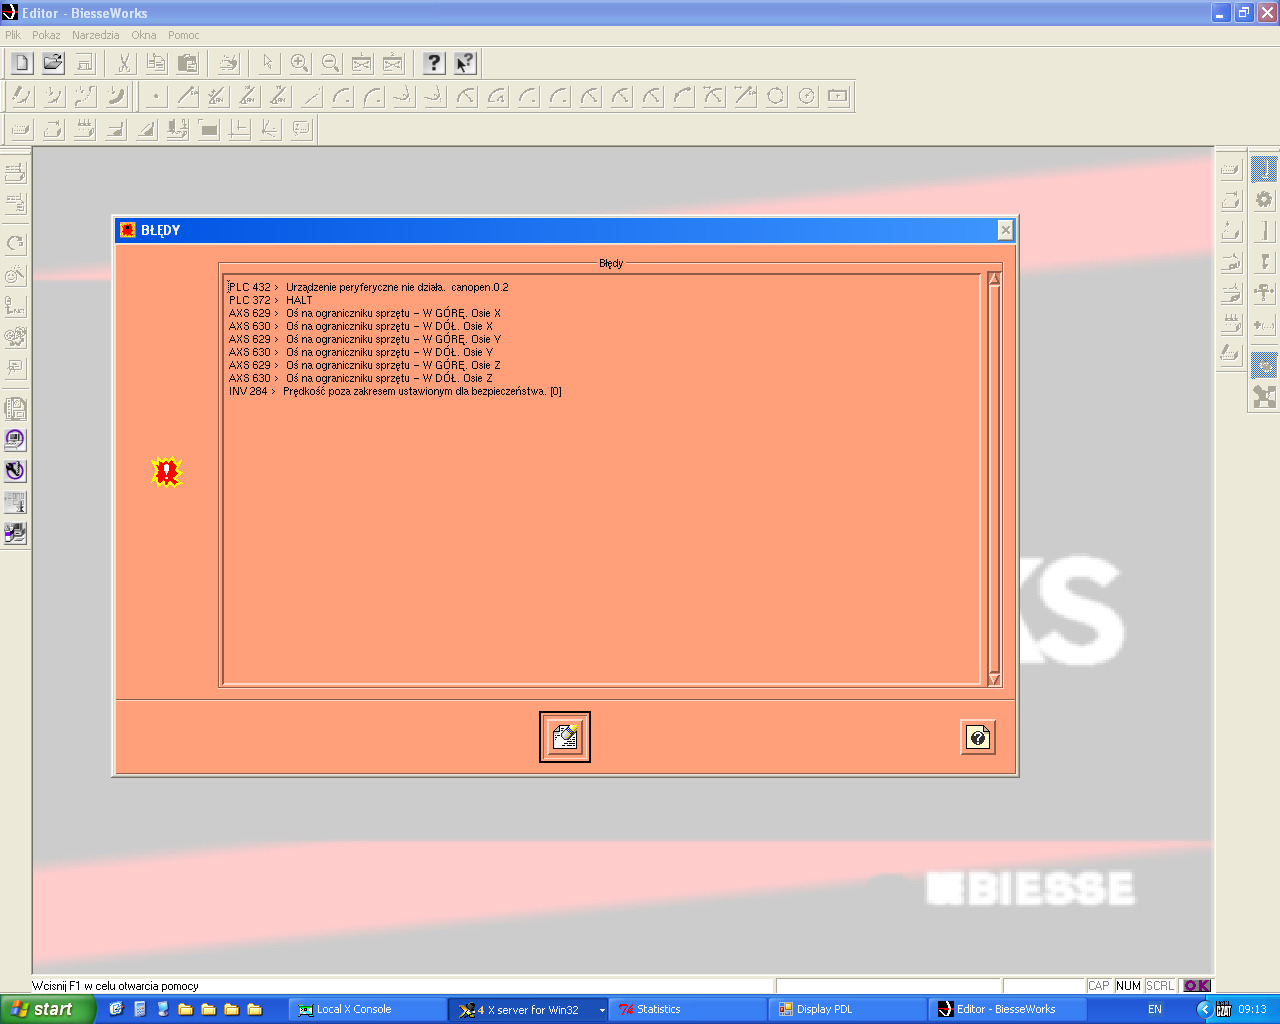1280x1024 pixels.
Task: Click the Zoom In magnifier
Action: point(299,63)
